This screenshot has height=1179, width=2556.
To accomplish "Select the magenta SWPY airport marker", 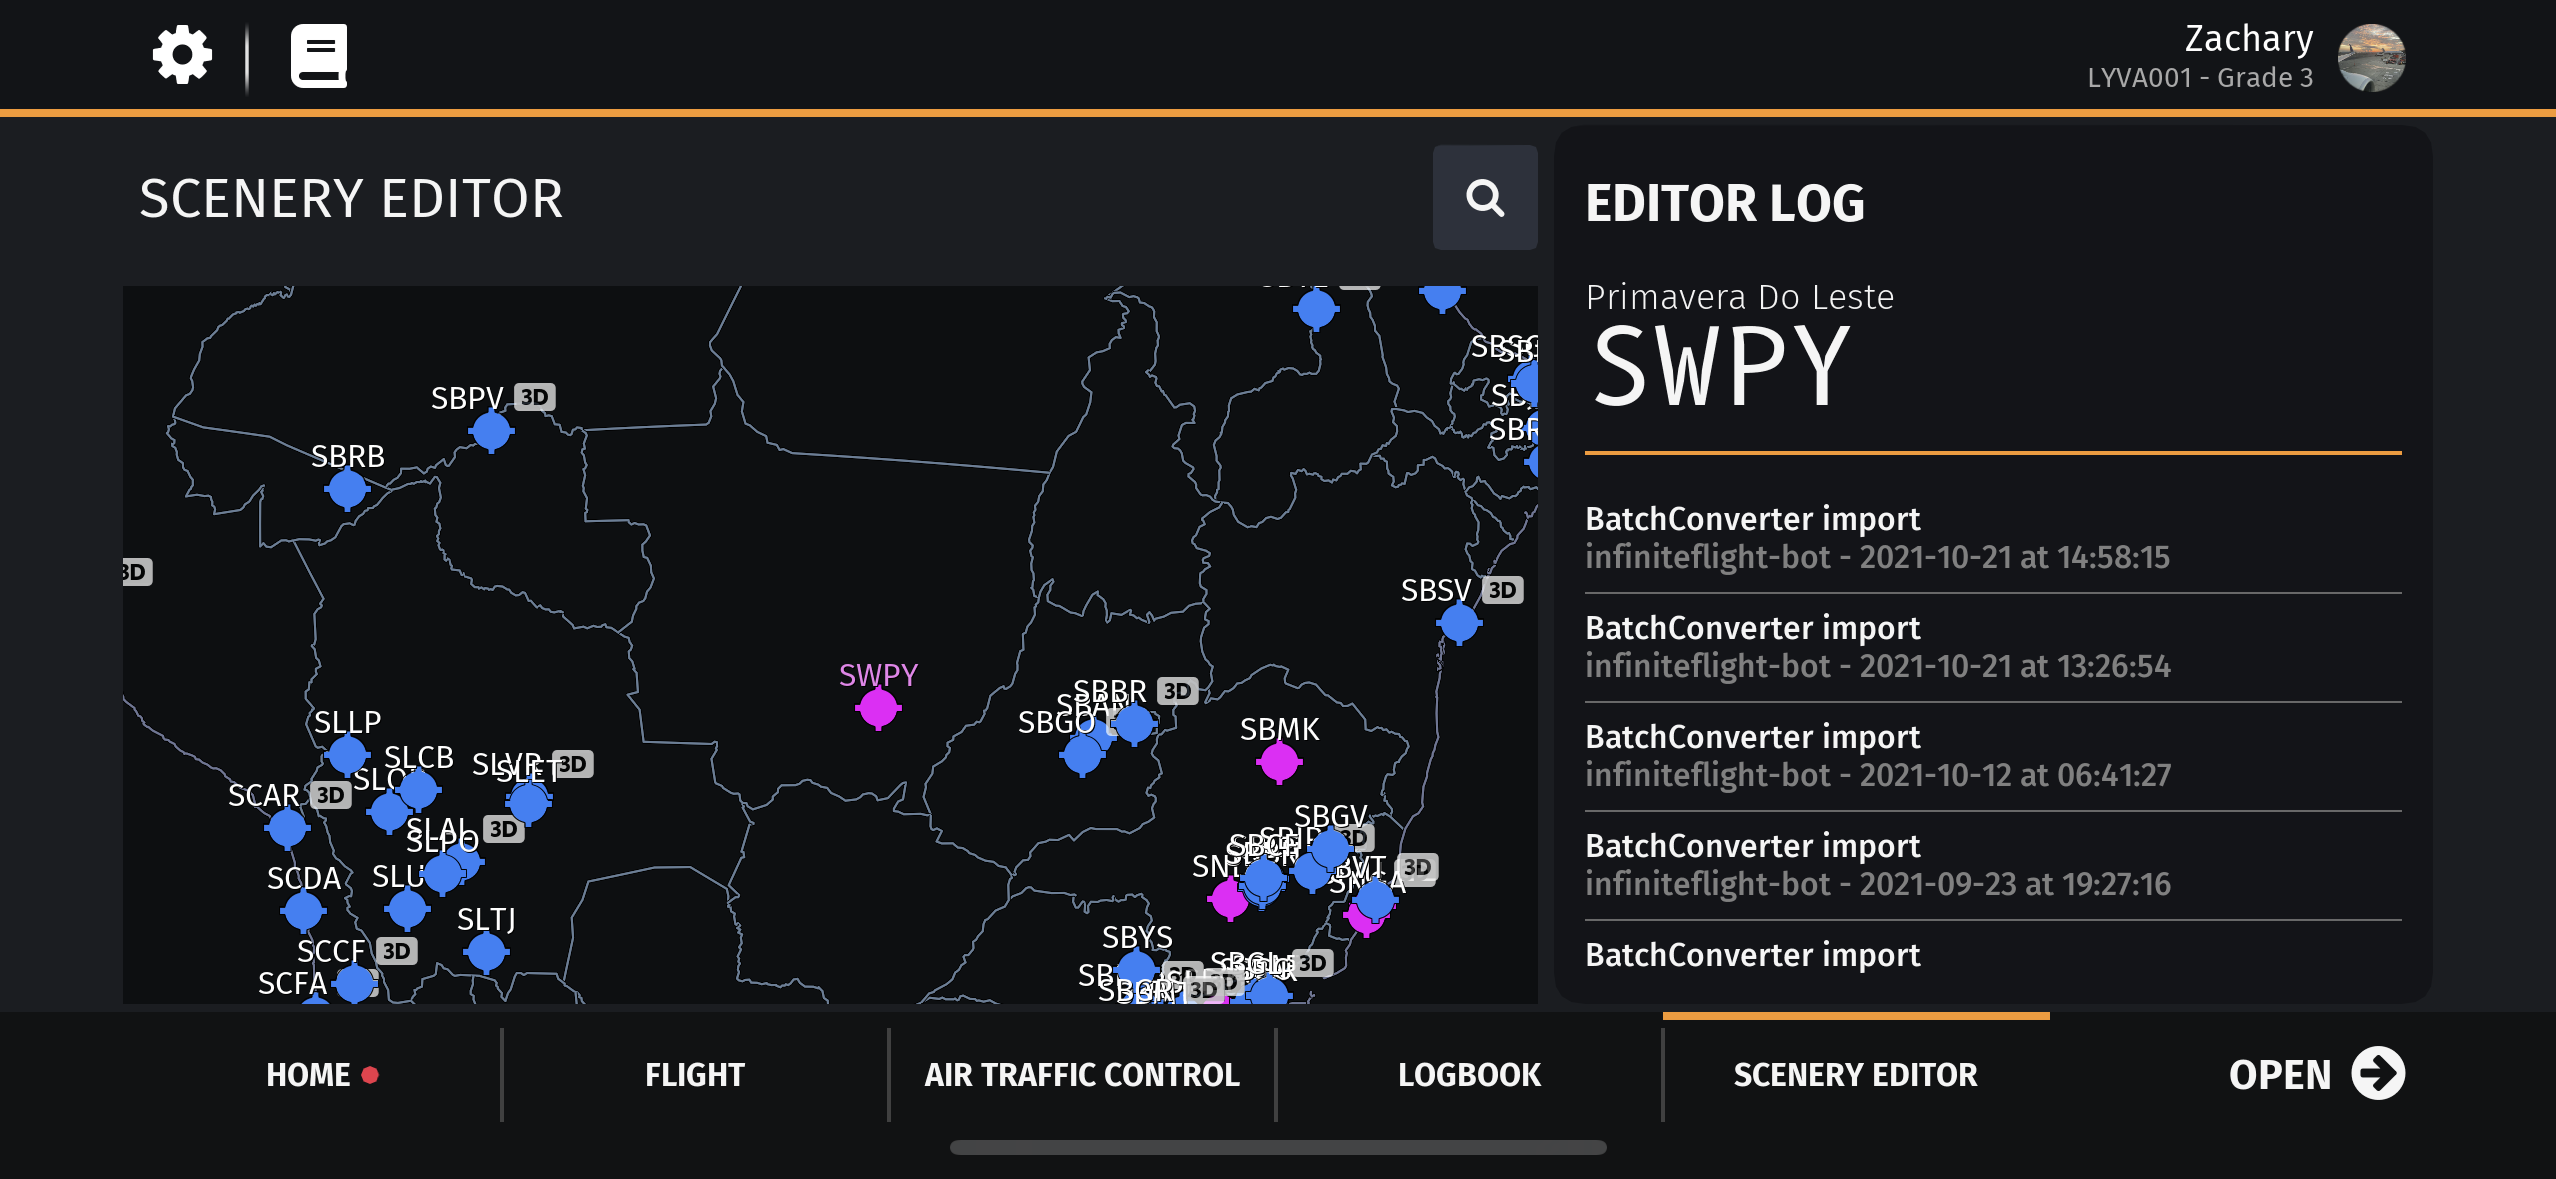I will pyautogui.click(x=878, y=708).
